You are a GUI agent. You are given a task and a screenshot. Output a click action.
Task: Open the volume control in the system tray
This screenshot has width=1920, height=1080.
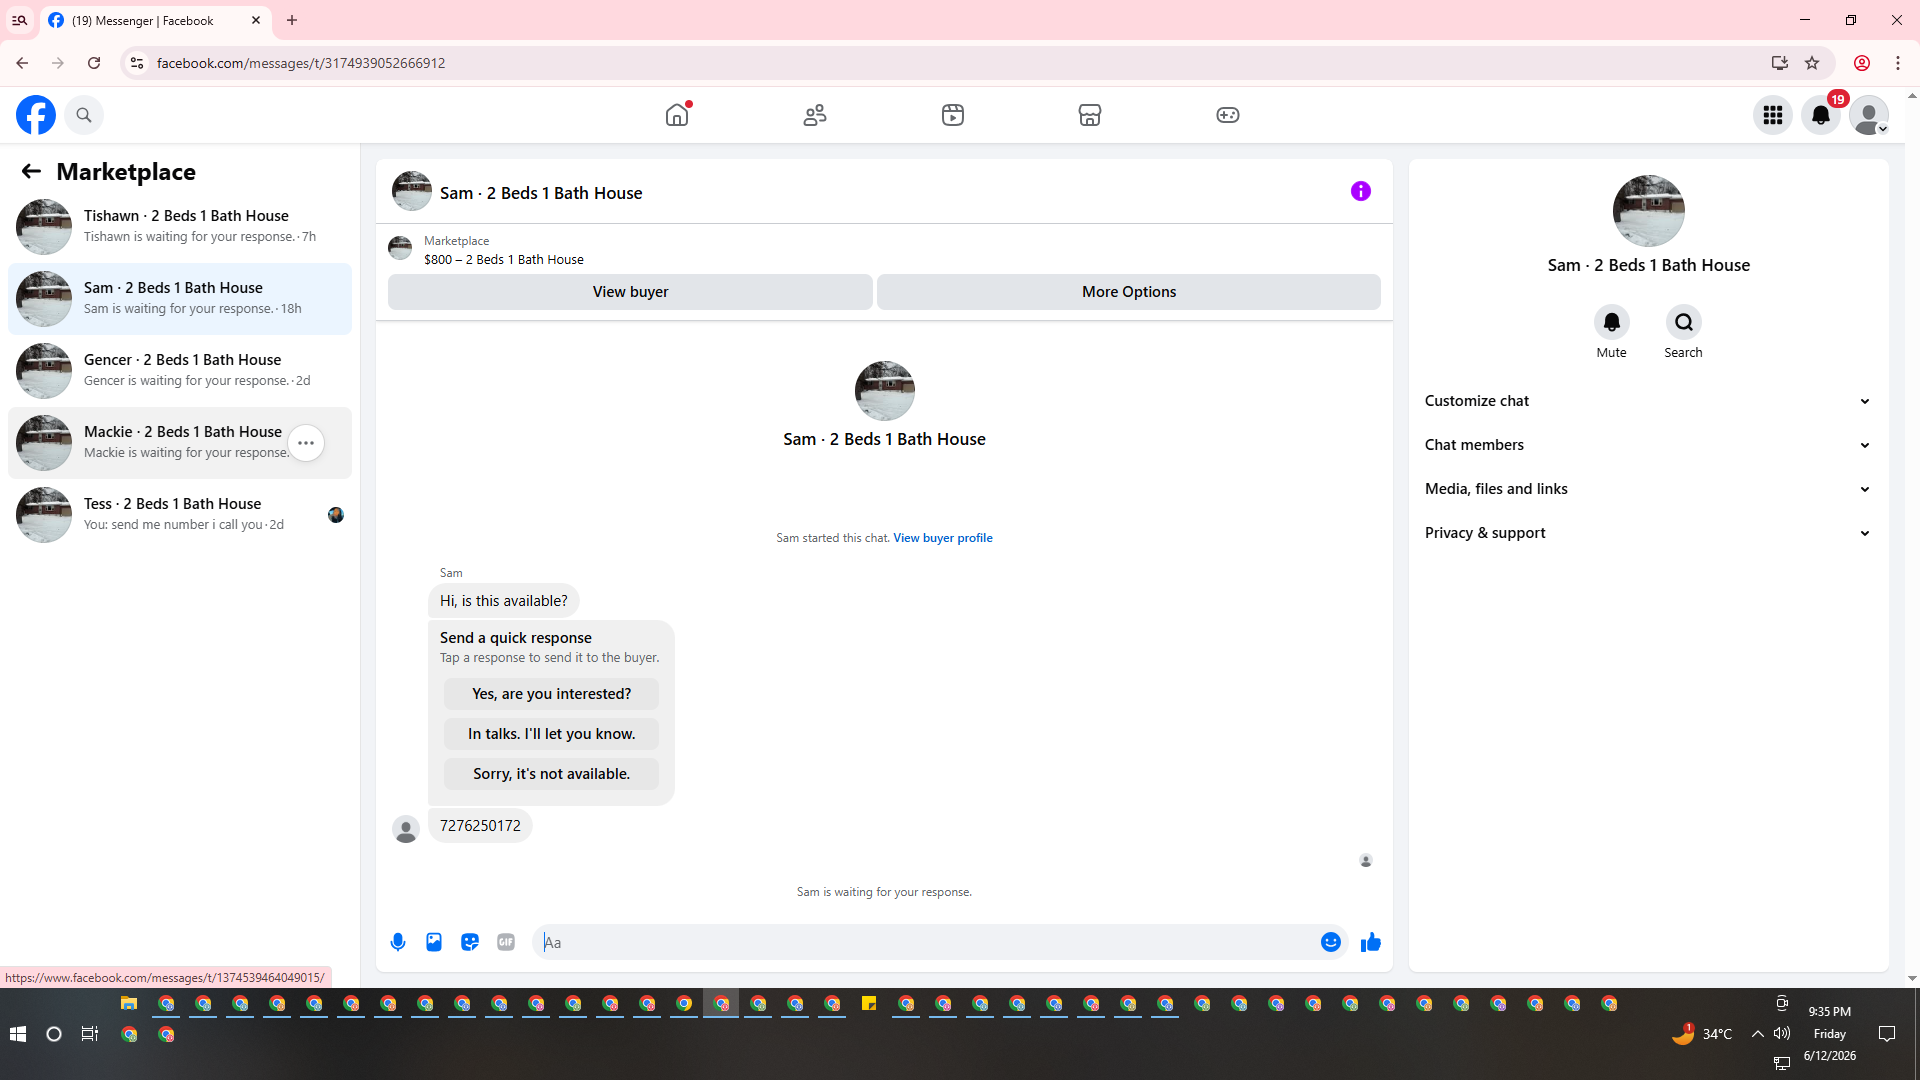[1782, 1033]
